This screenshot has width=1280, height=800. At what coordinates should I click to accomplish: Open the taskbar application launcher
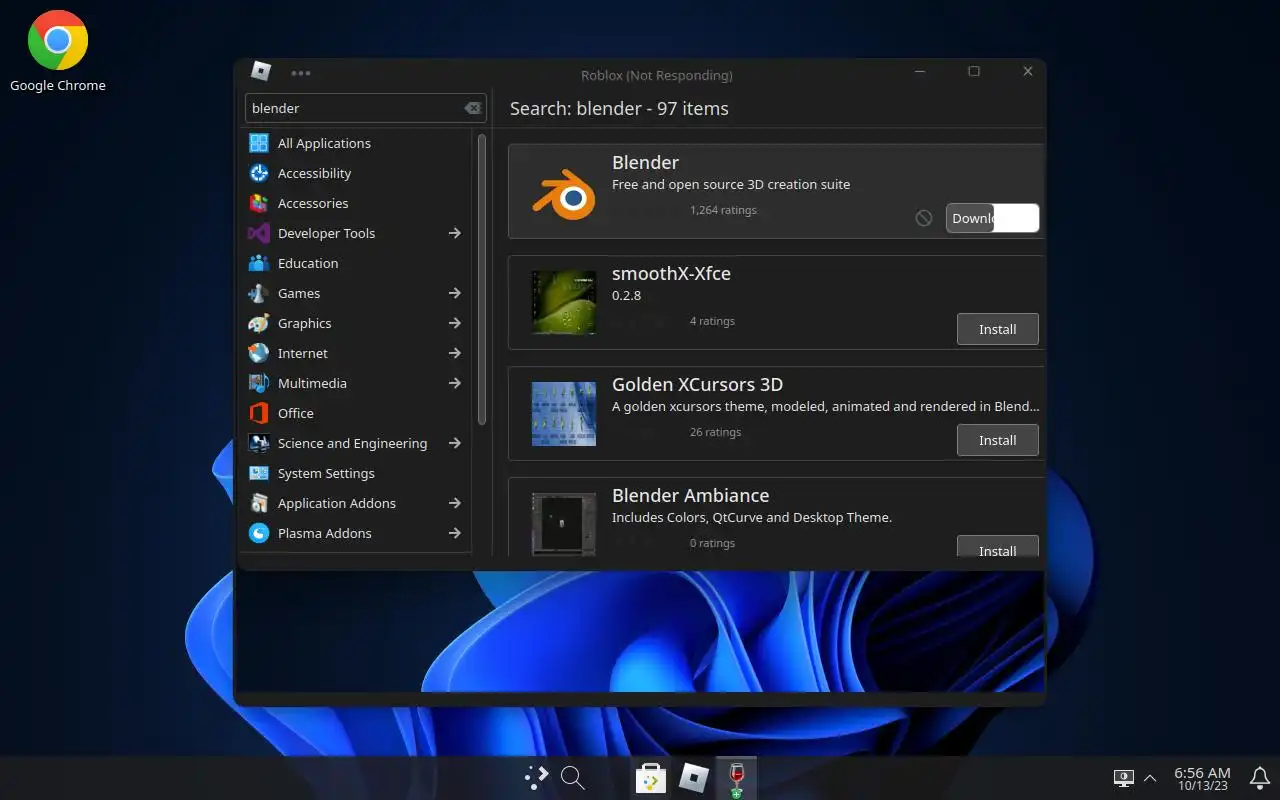click(537, 777)
